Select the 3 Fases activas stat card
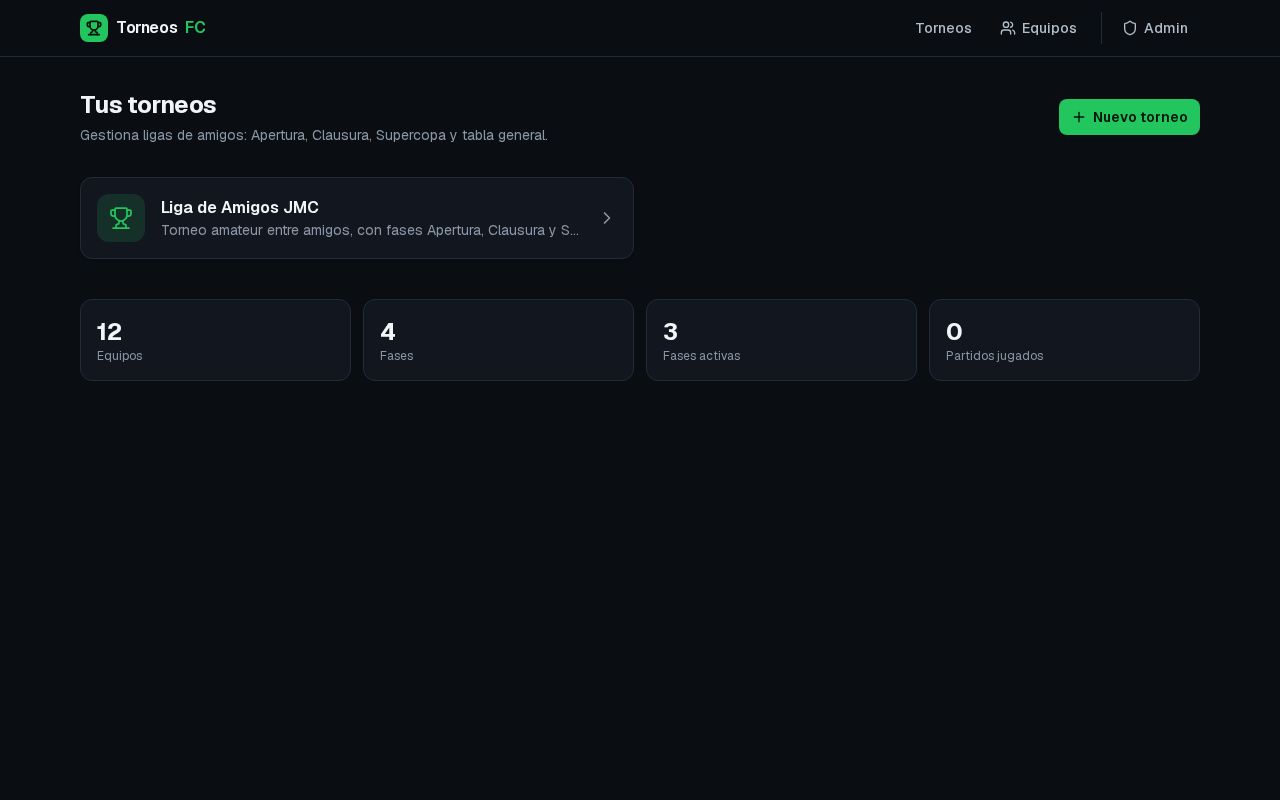This screenshot has height=800, width=1280. point(781,340)
